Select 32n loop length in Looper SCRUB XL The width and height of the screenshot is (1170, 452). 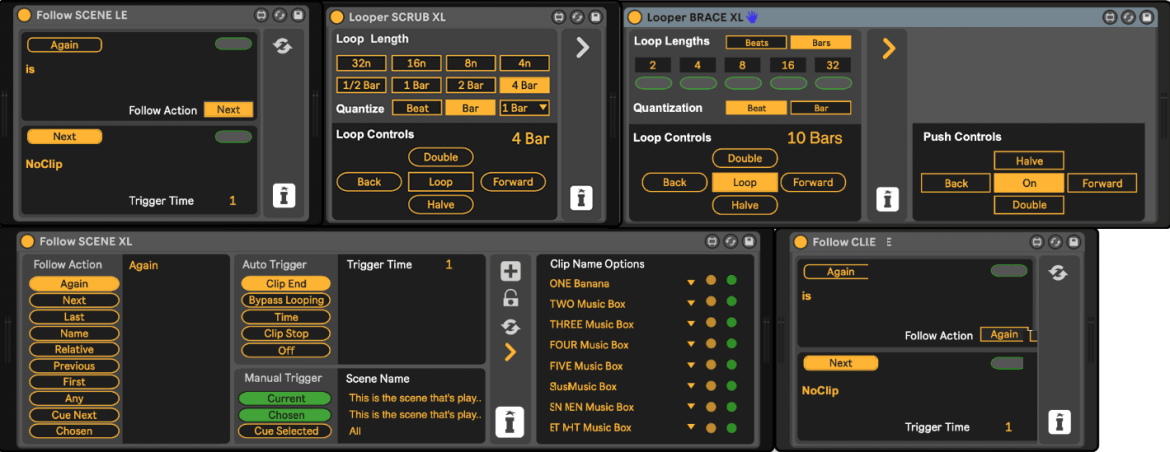(361, 63)
